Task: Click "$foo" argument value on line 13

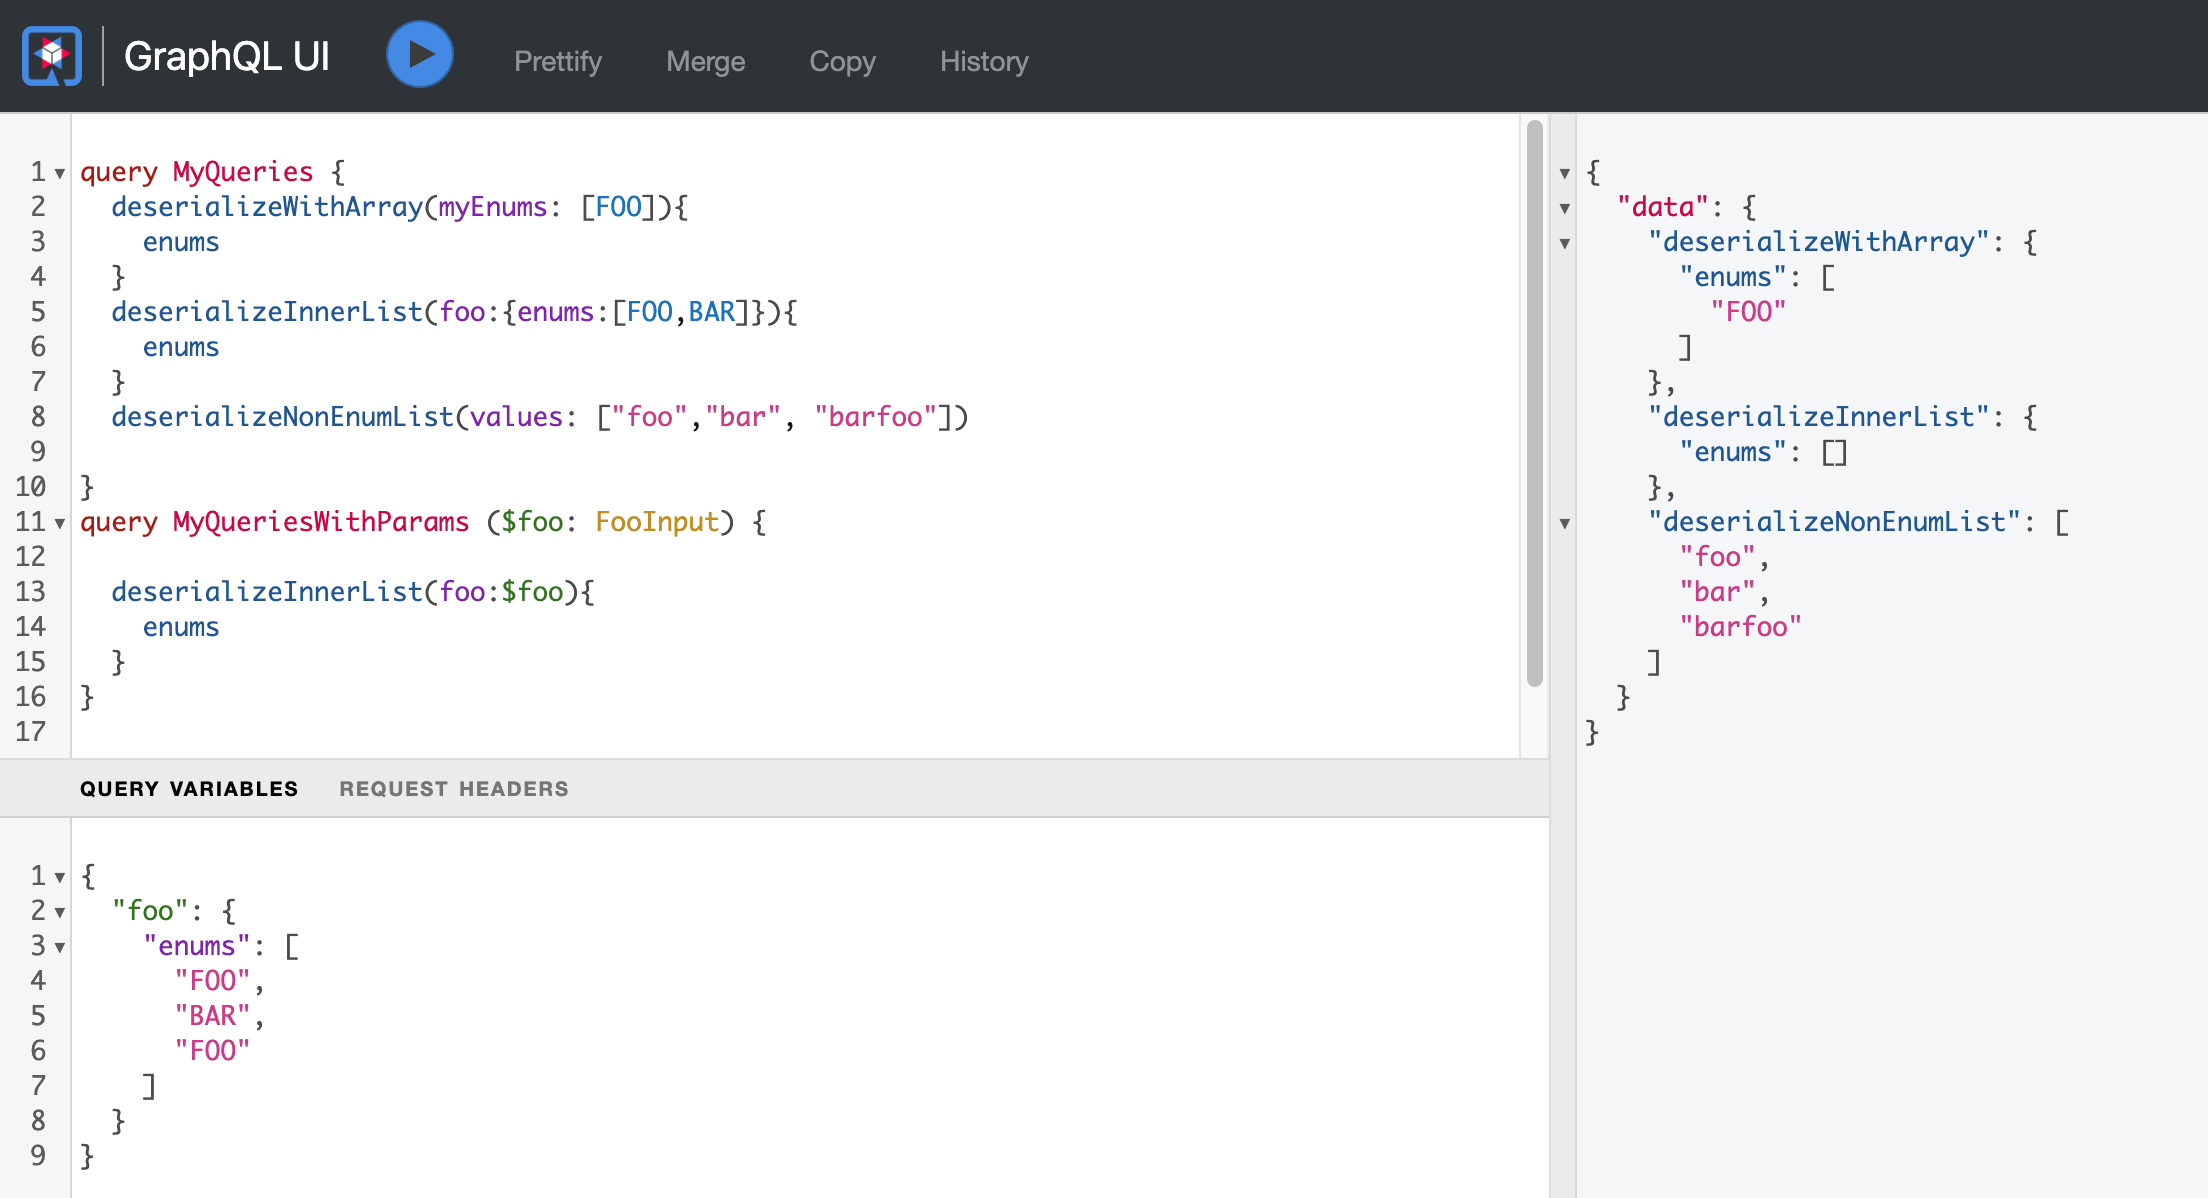Action: 532,592
